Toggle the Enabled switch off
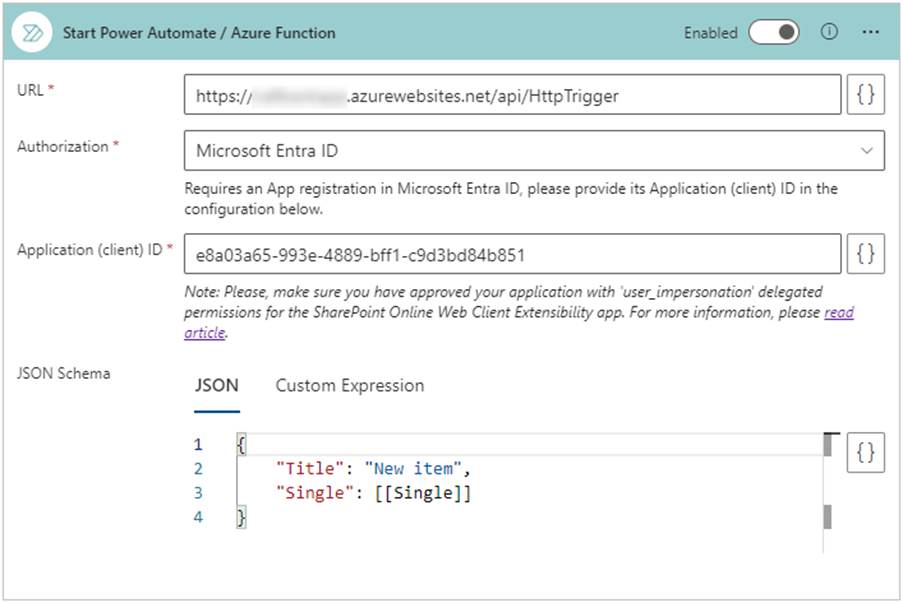The image size is (903, 603). pos(773,32)
